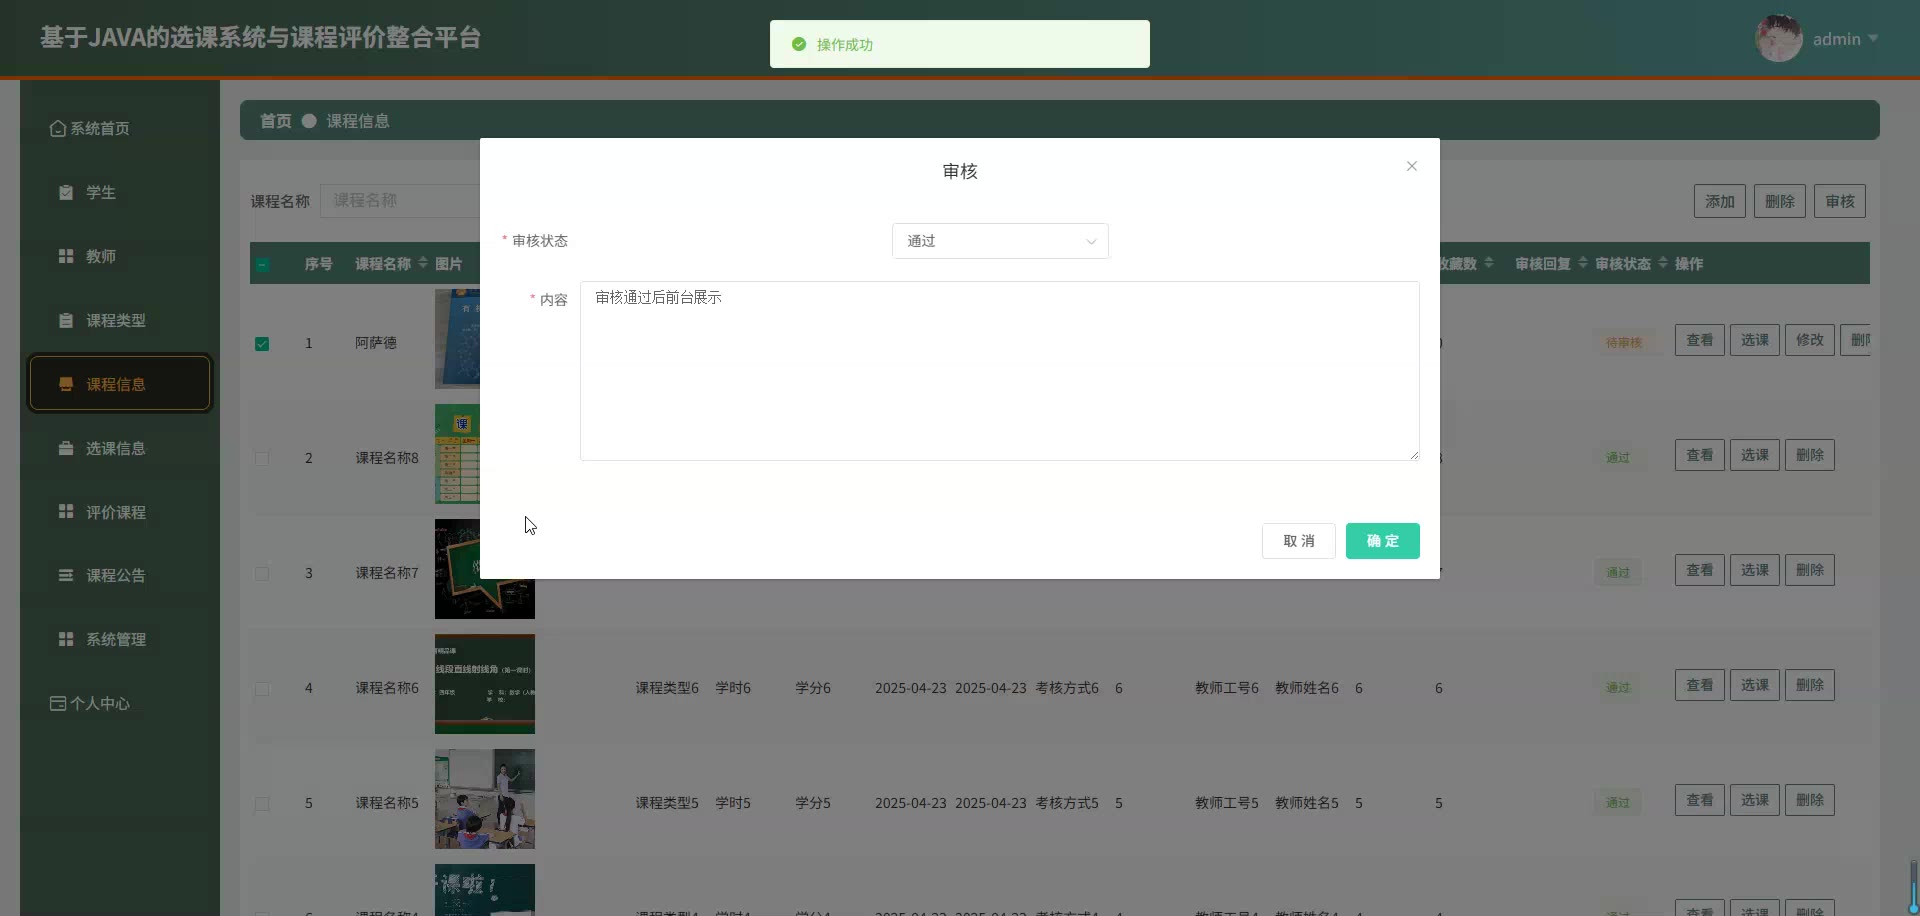Click 删除 for the 课程名称7 row
Viewport: 1920px width, 916px height.
[x=1810, y=570]
